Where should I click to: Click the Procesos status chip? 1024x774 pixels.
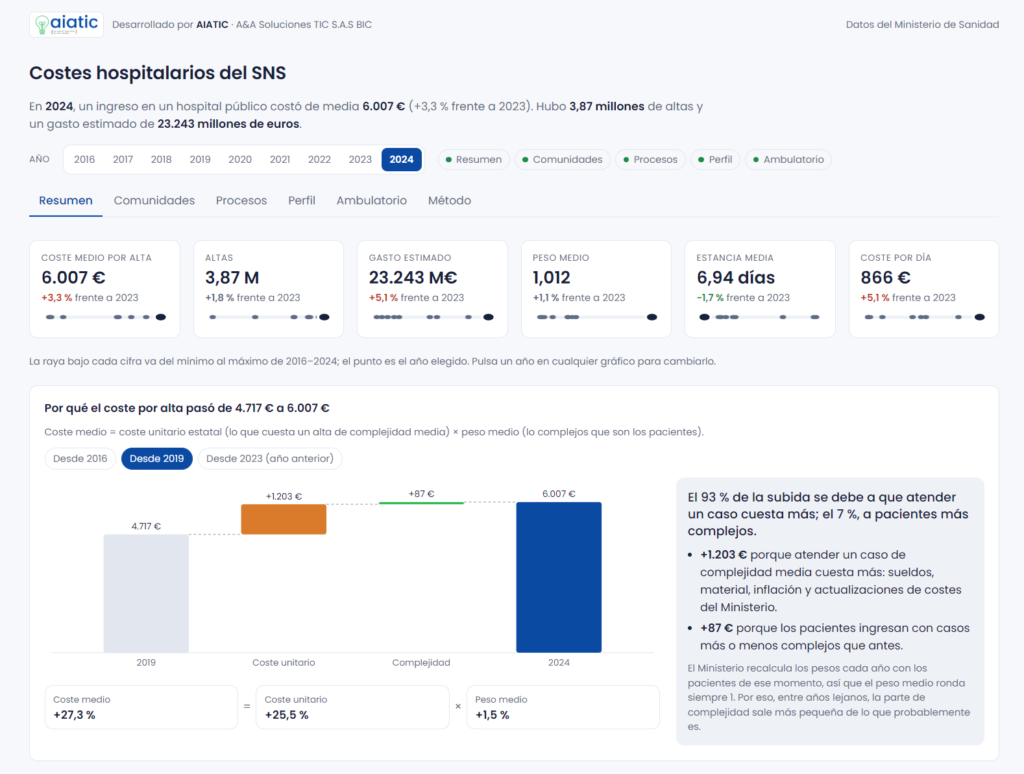650,159
